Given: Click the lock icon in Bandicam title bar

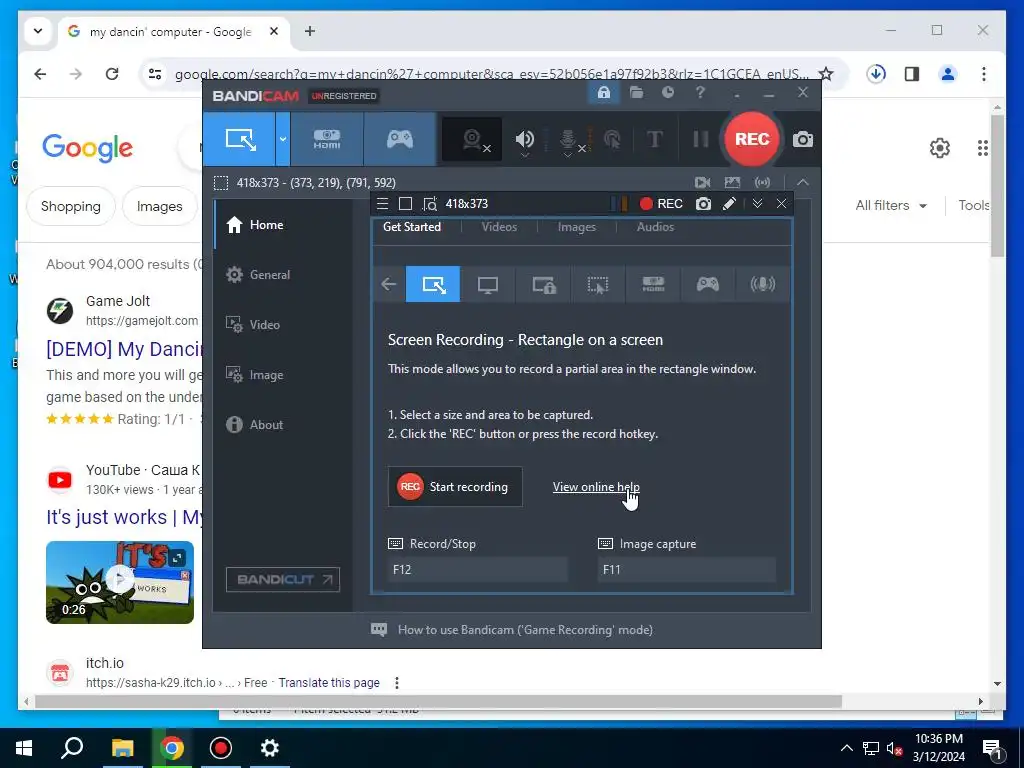Looking at the screenshot, I should point(603,93).
